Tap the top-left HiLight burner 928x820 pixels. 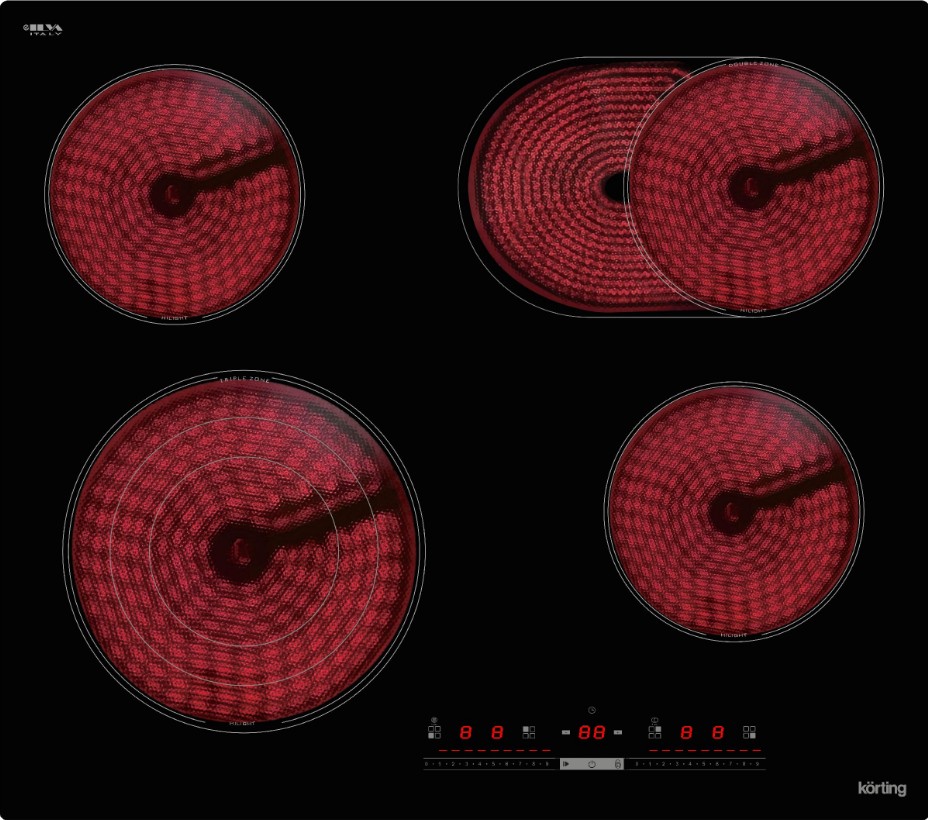point(174,193)
